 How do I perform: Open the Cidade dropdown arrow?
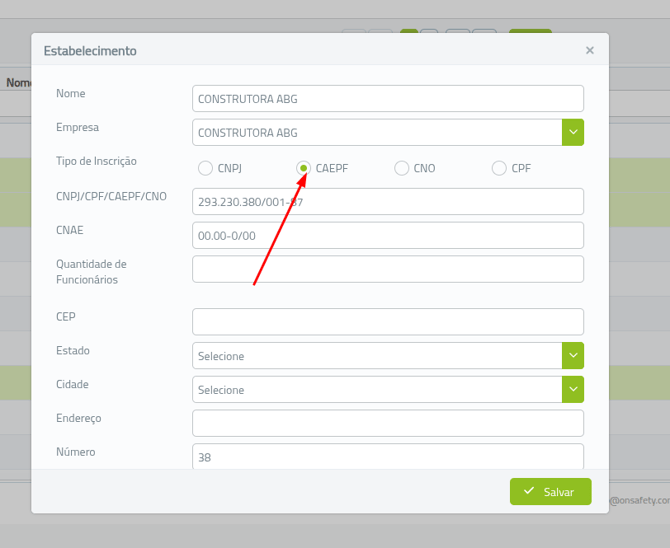[573, 390]
